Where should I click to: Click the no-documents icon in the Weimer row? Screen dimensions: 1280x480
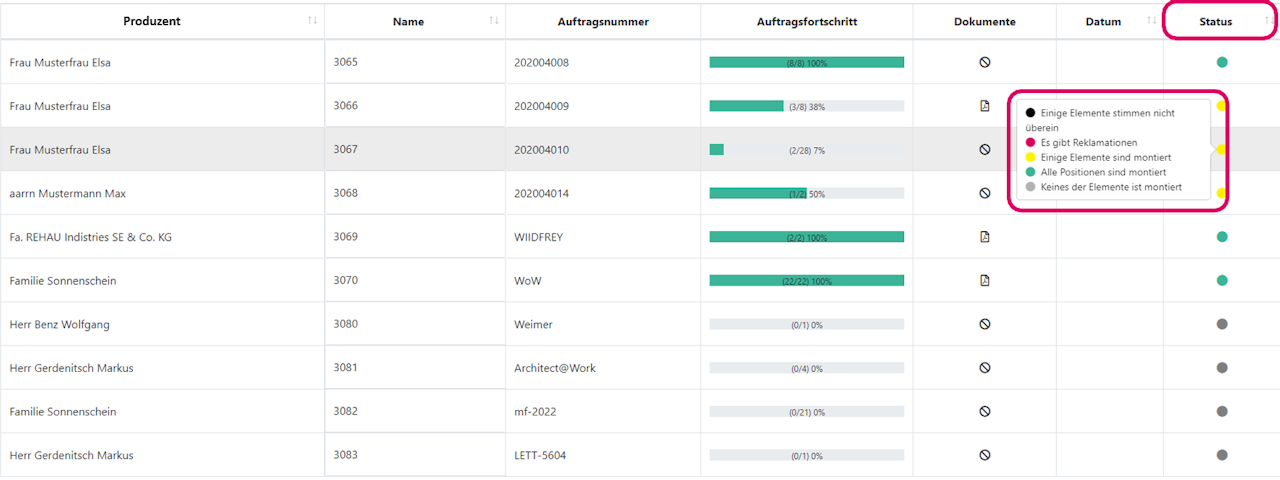[x=984, y=324]
